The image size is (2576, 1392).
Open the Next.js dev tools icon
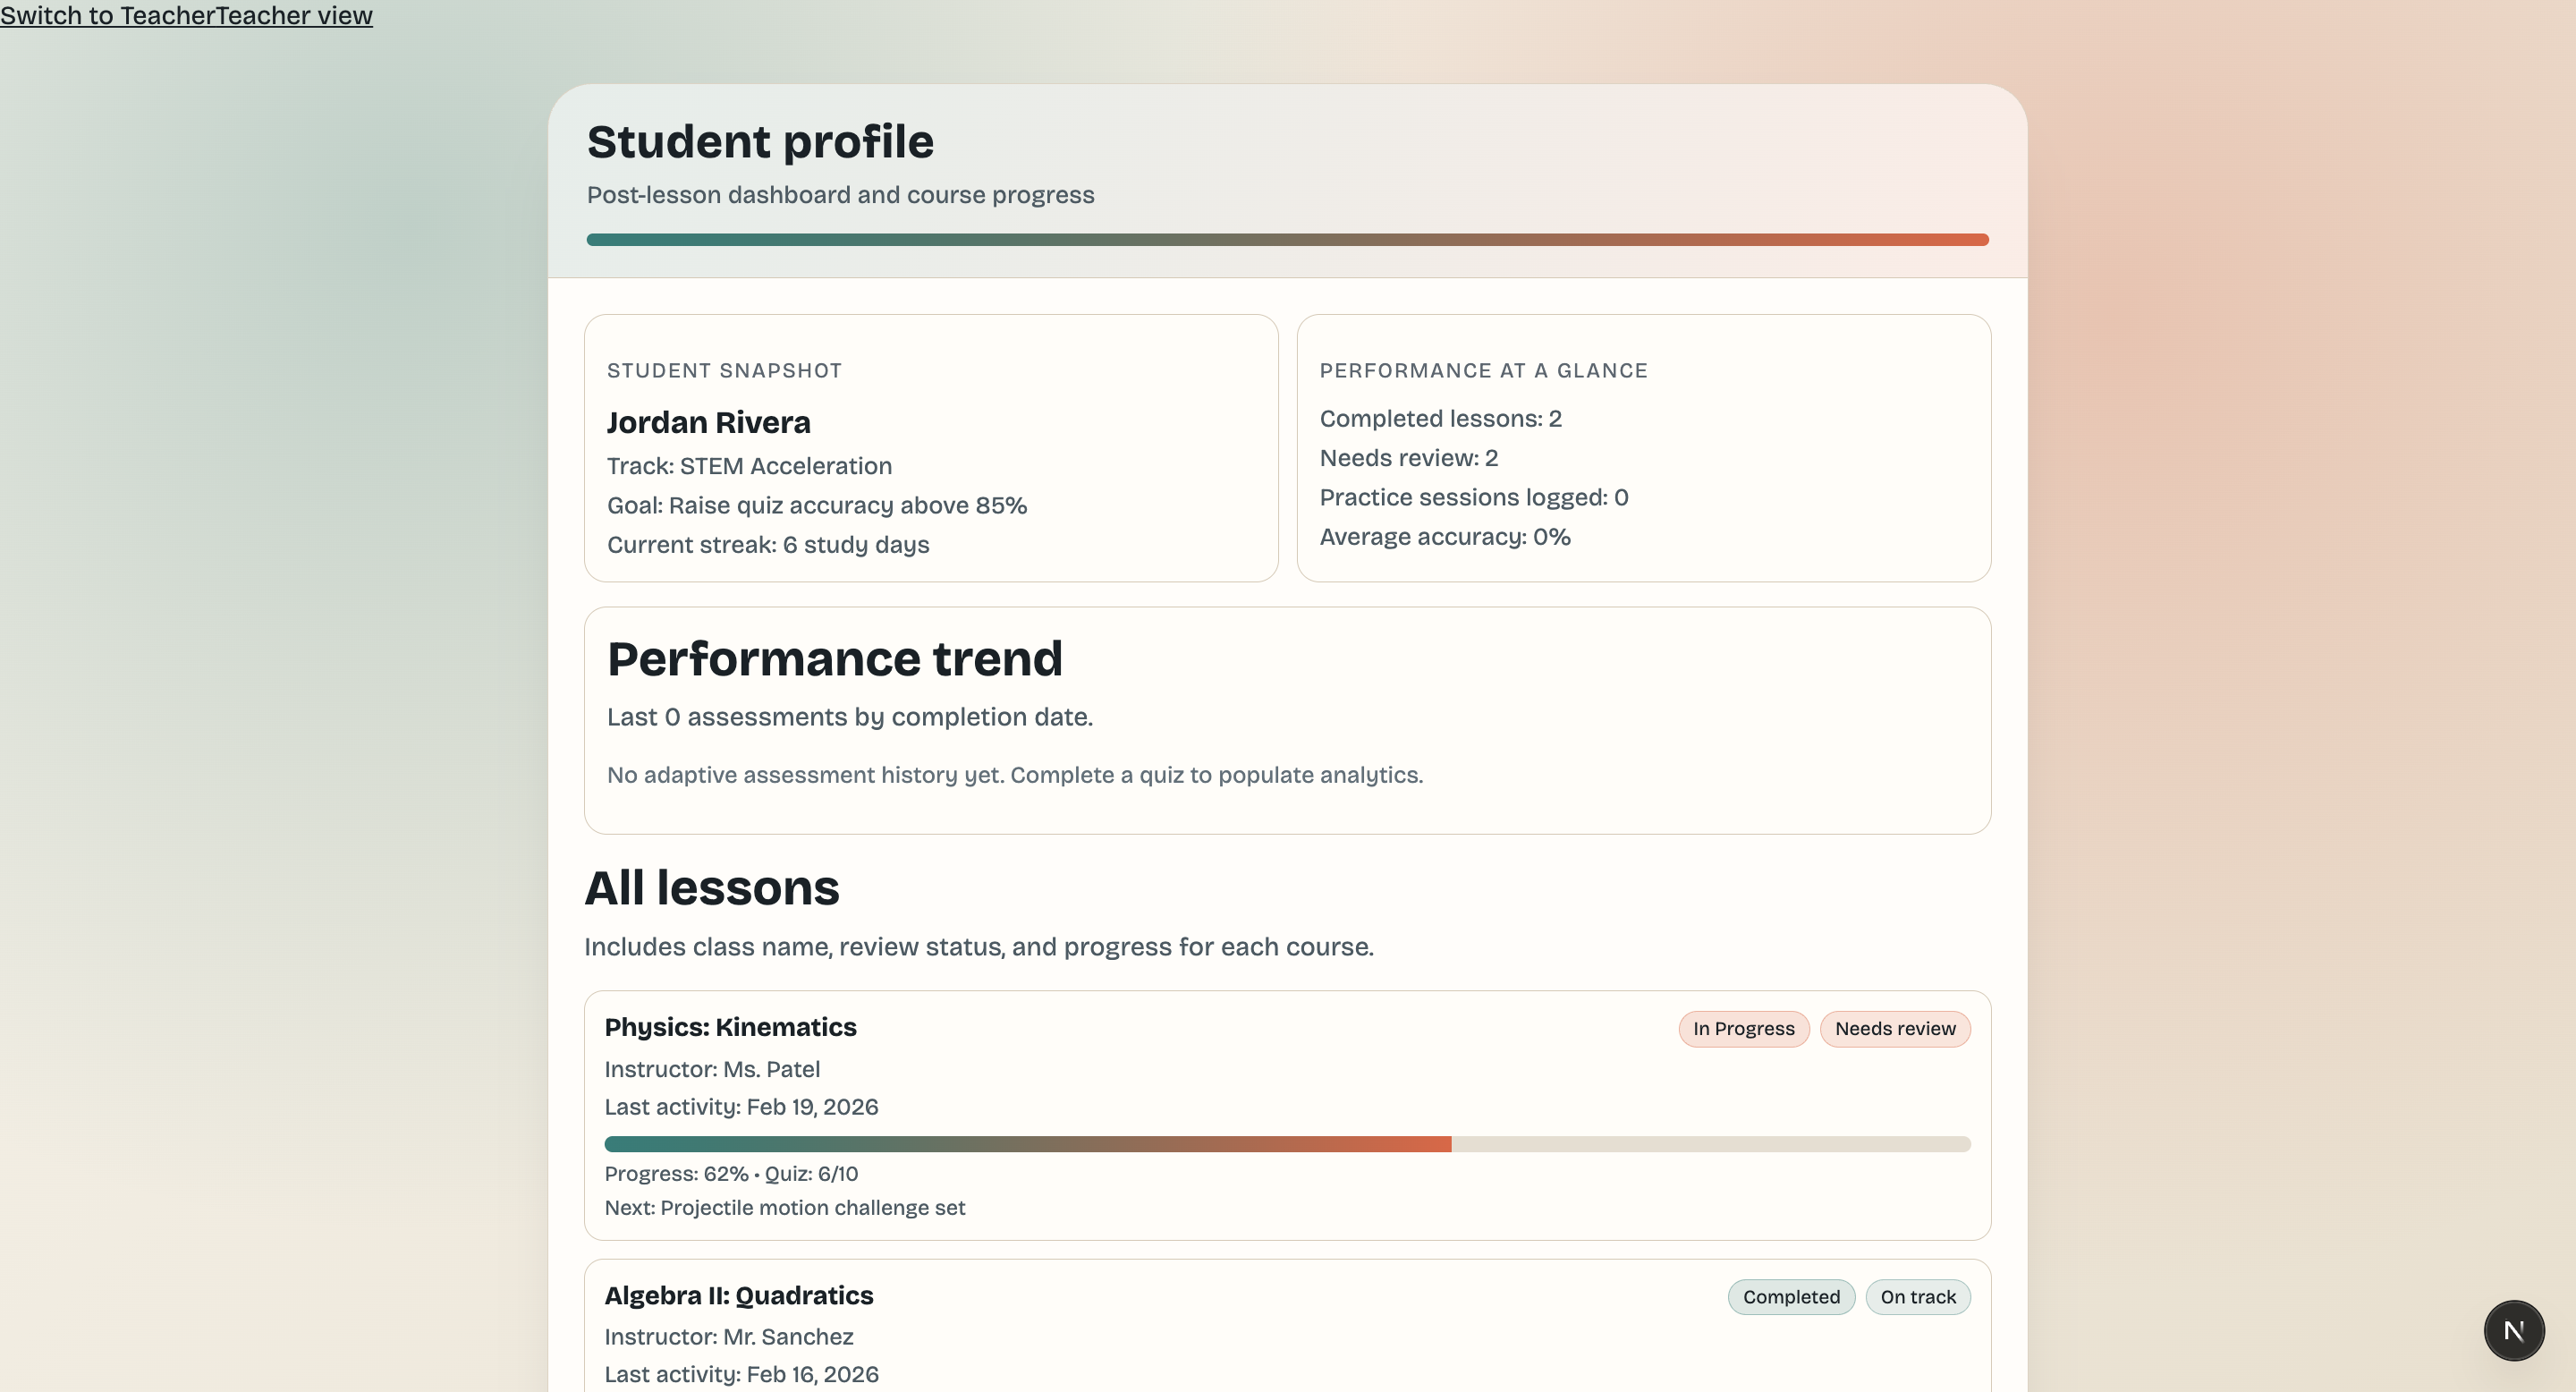[x=2513, y=1330]
